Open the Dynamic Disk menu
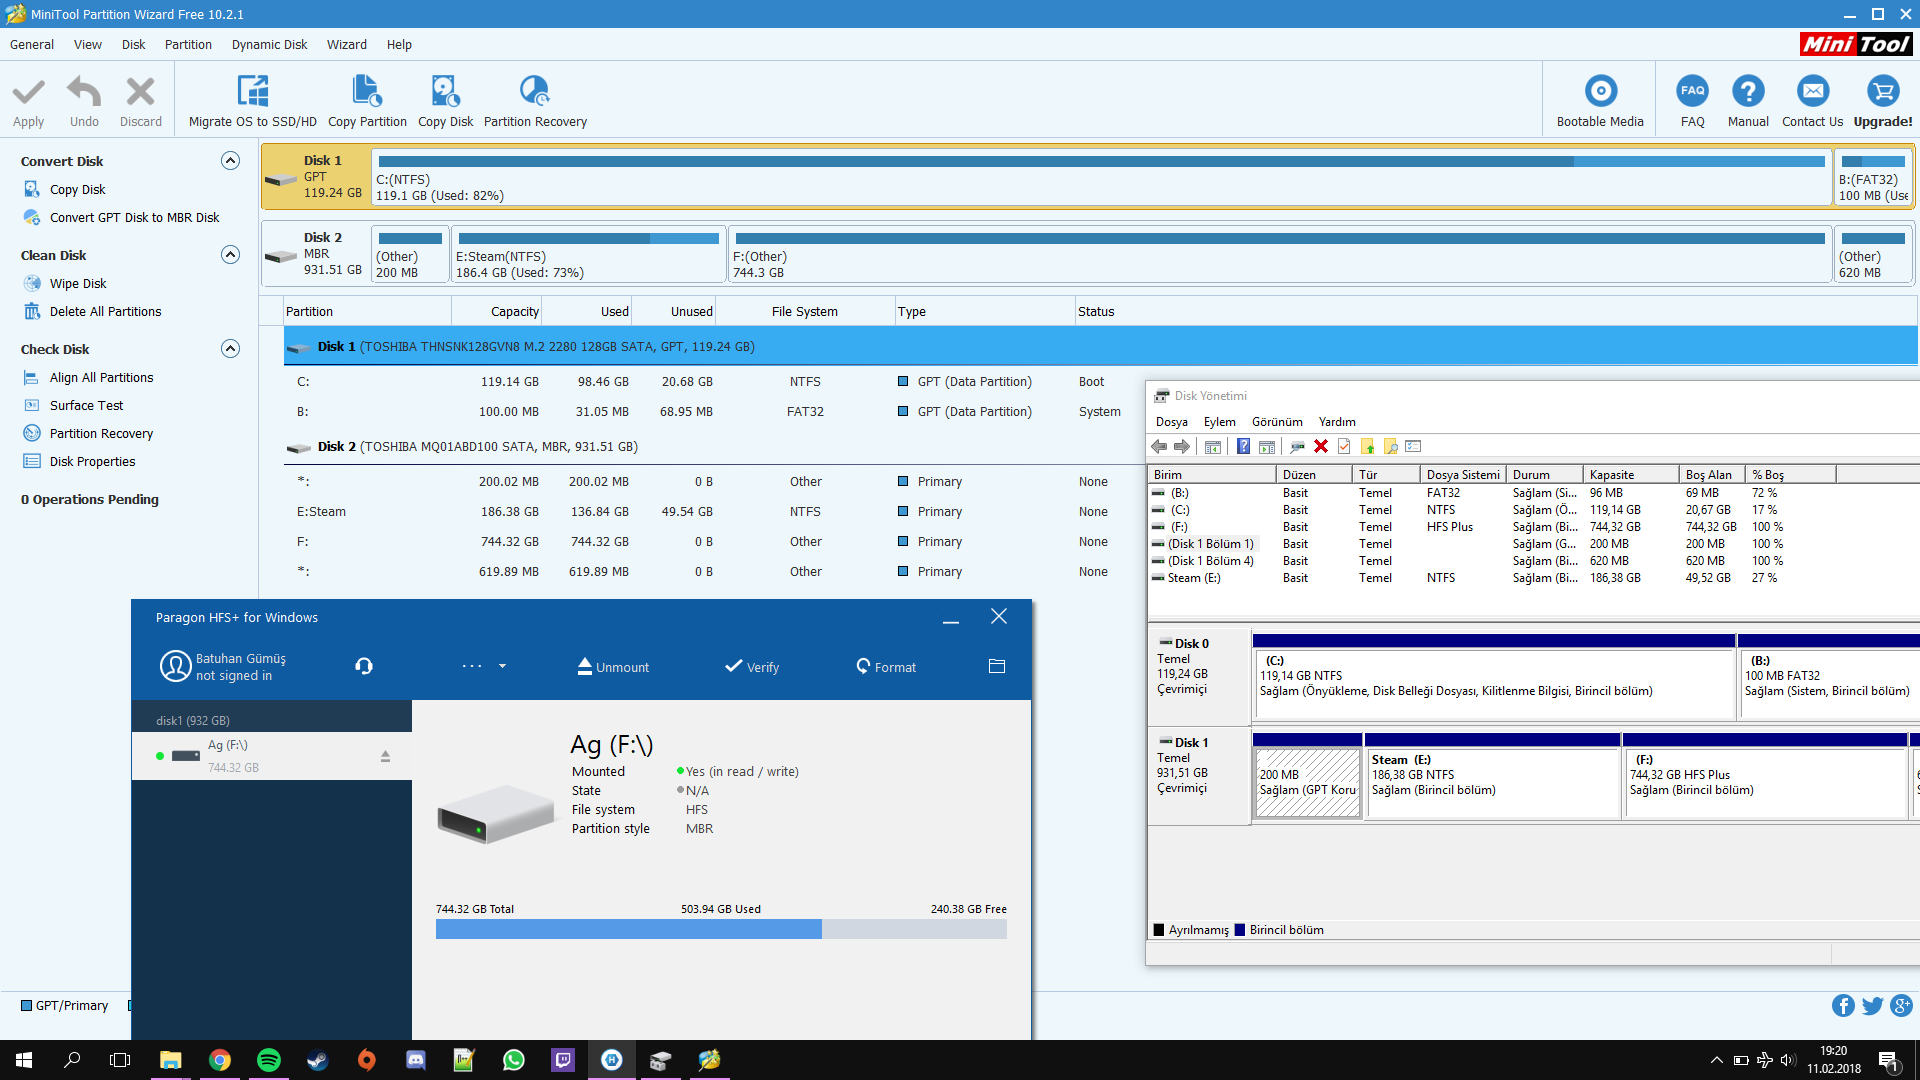The height and width of the screenshot is (1080, 1920). 269,44
